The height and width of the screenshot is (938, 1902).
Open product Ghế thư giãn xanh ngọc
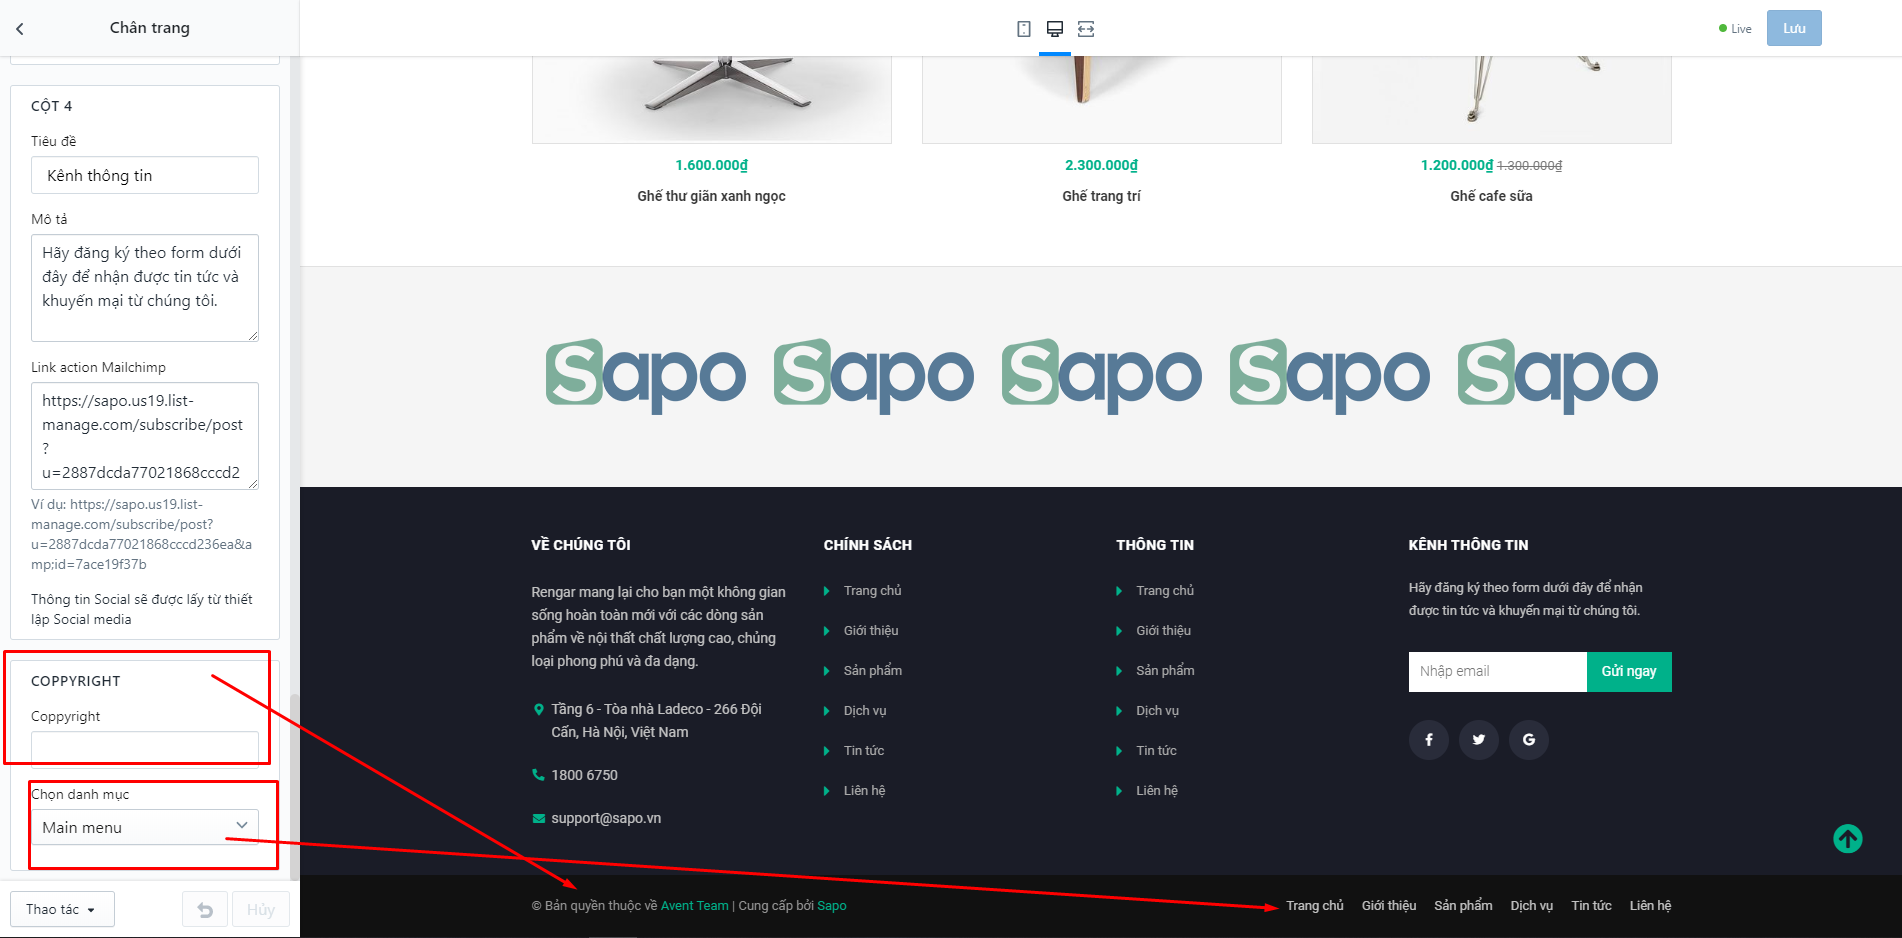711,196
